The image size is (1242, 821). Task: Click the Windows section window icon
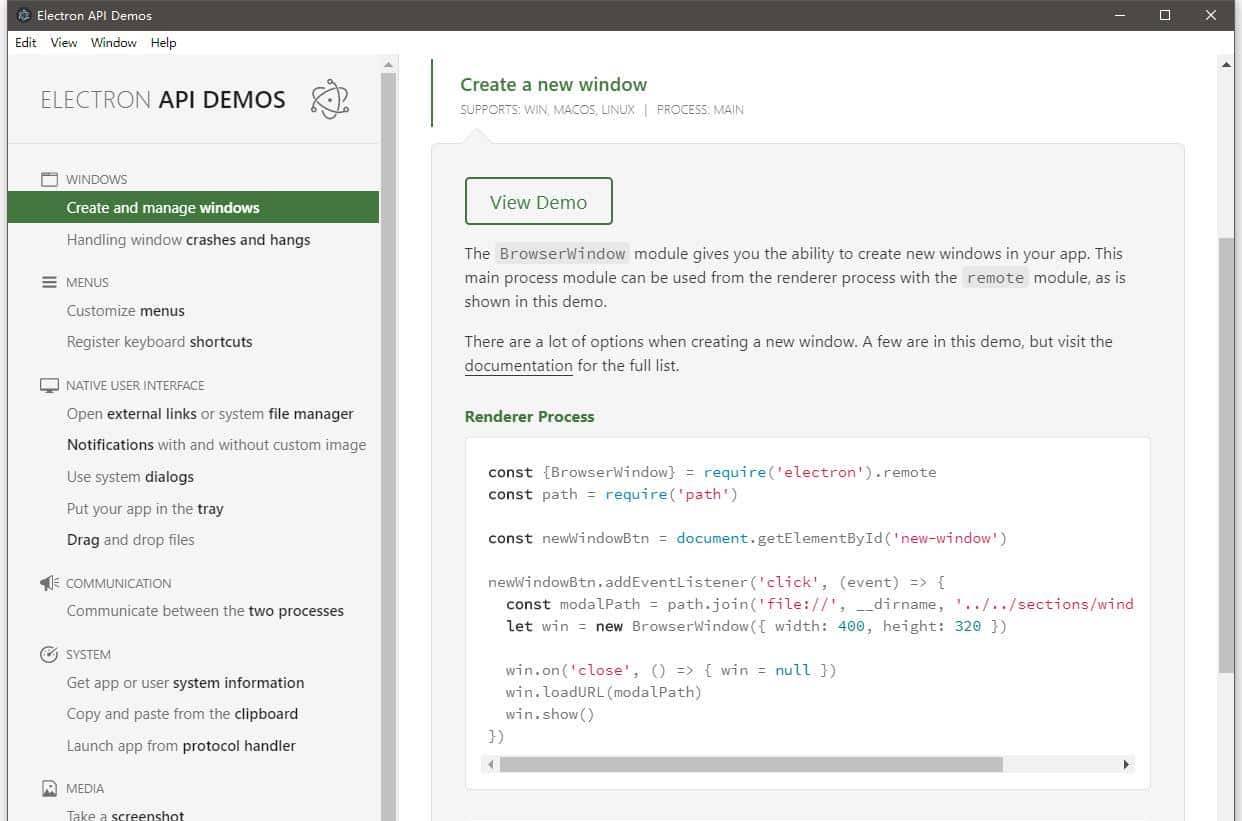[x=49, y=180]
